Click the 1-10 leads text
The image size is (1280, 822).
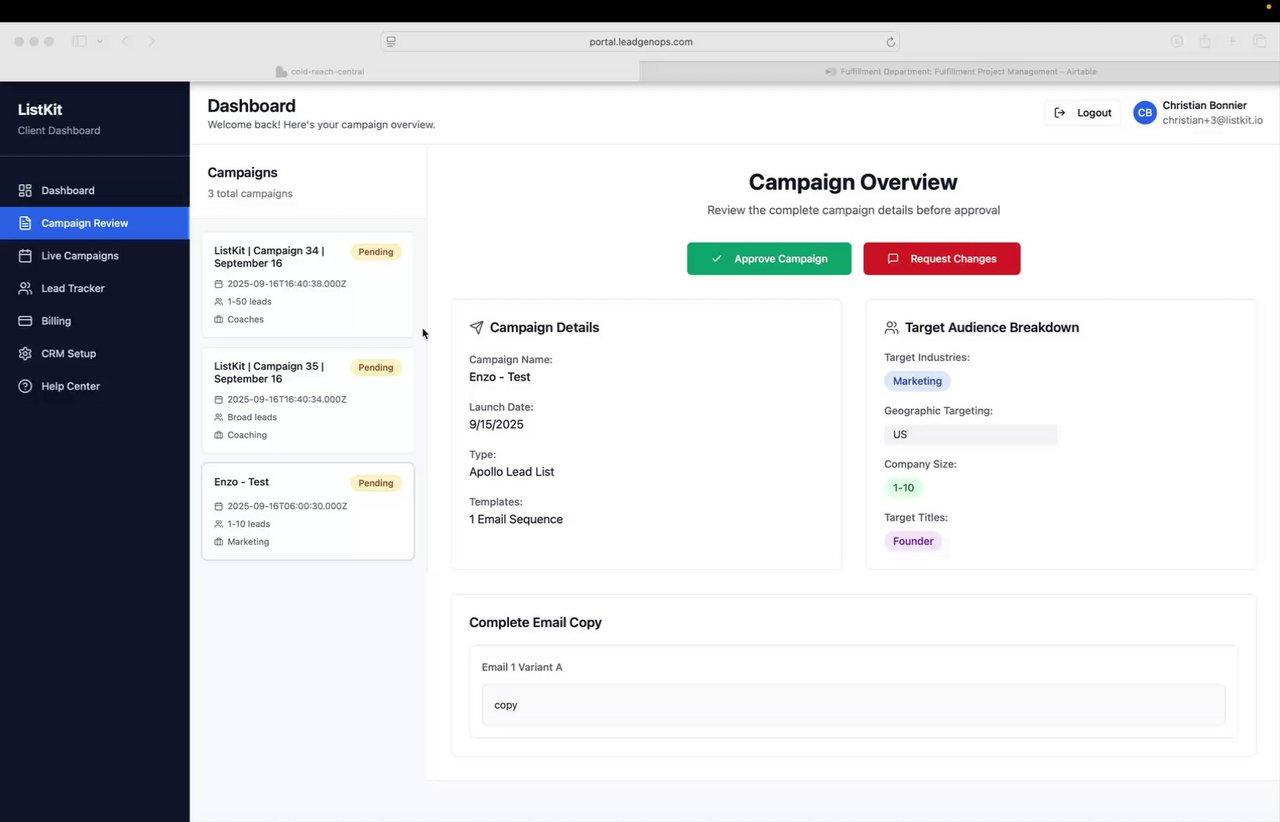click(x=249, y=524)
